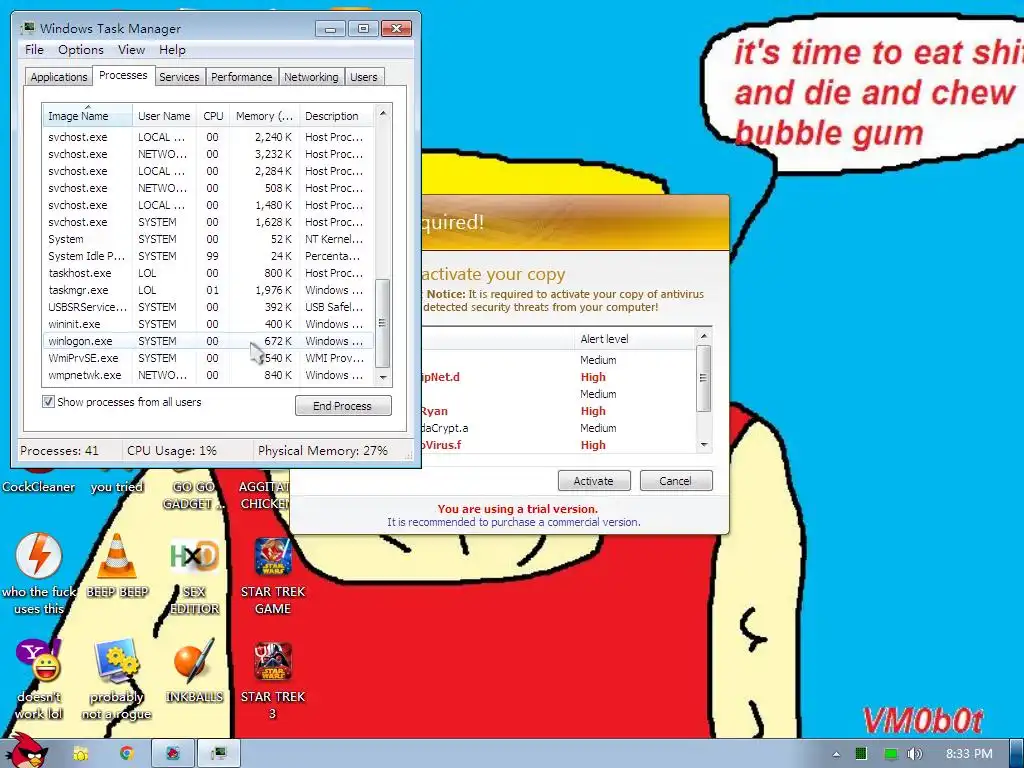Click up arrow in antivirus threat list
This screenshot has width=1024, height=768.
703,336
